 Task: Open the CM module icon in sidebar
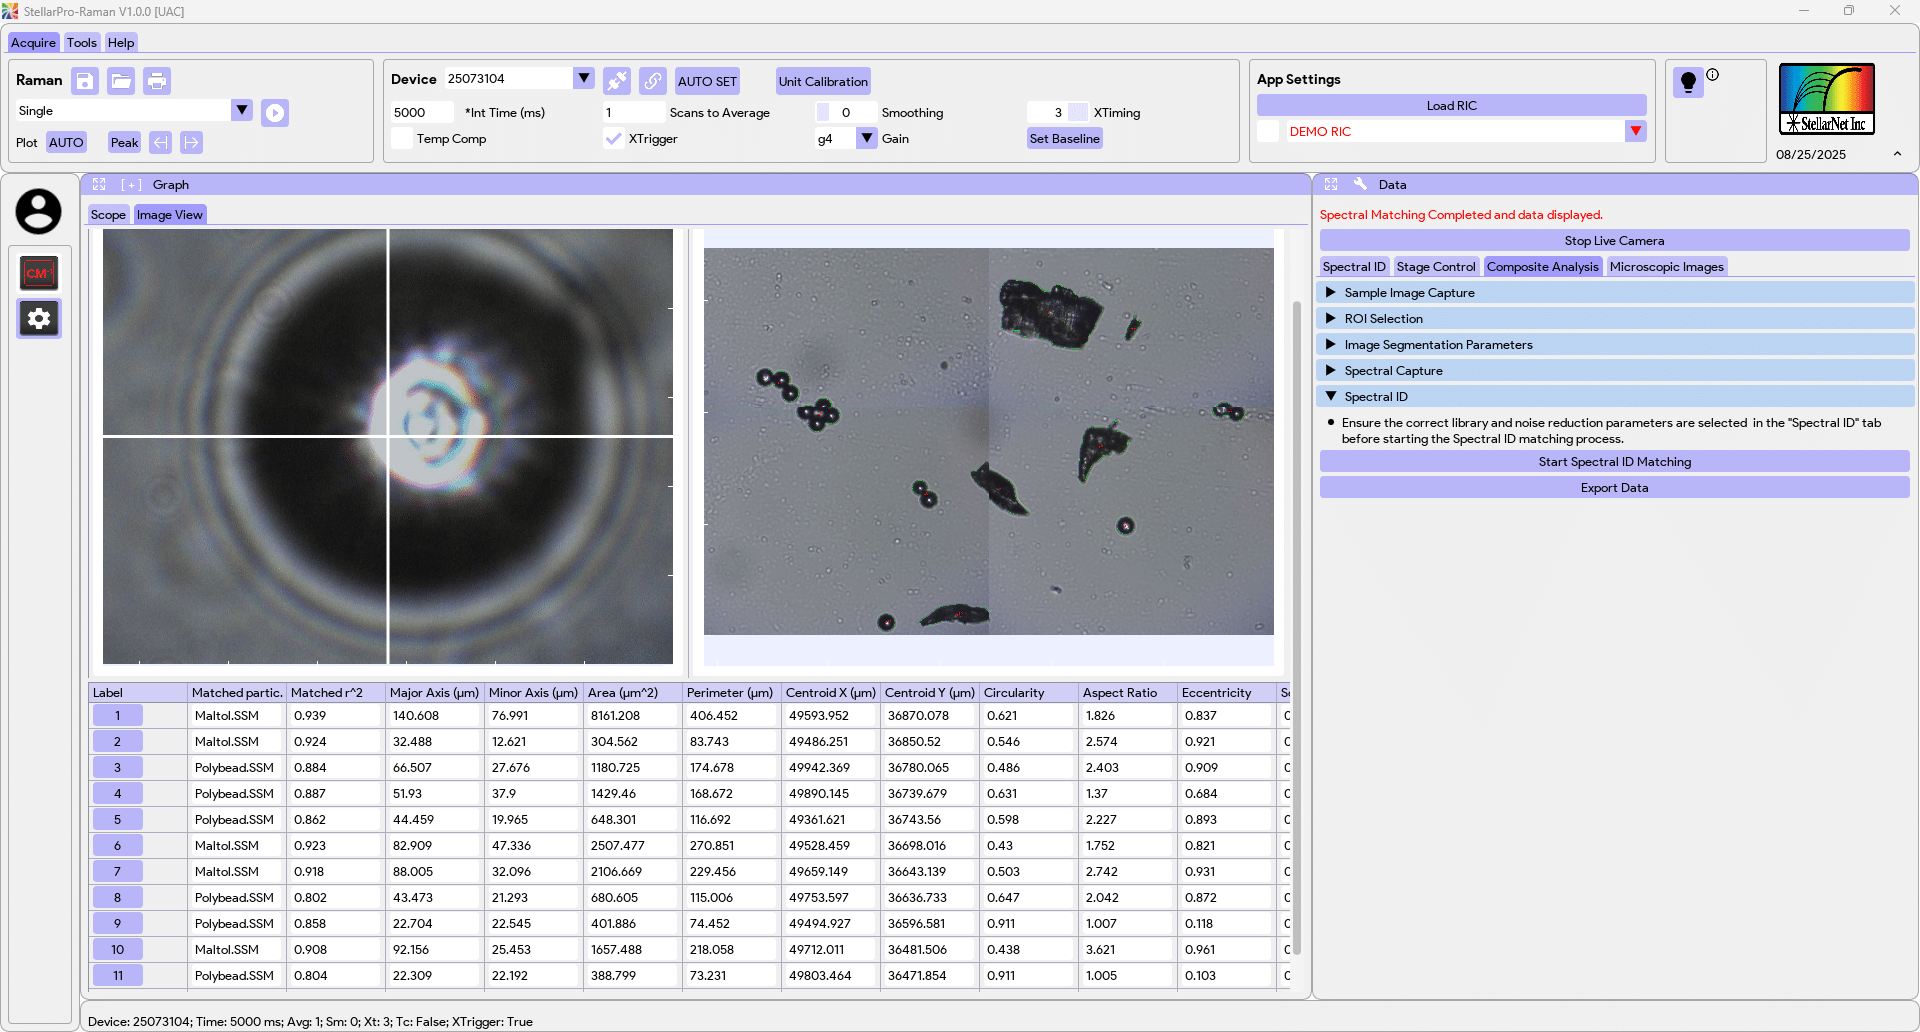click(x=39, y=273)
